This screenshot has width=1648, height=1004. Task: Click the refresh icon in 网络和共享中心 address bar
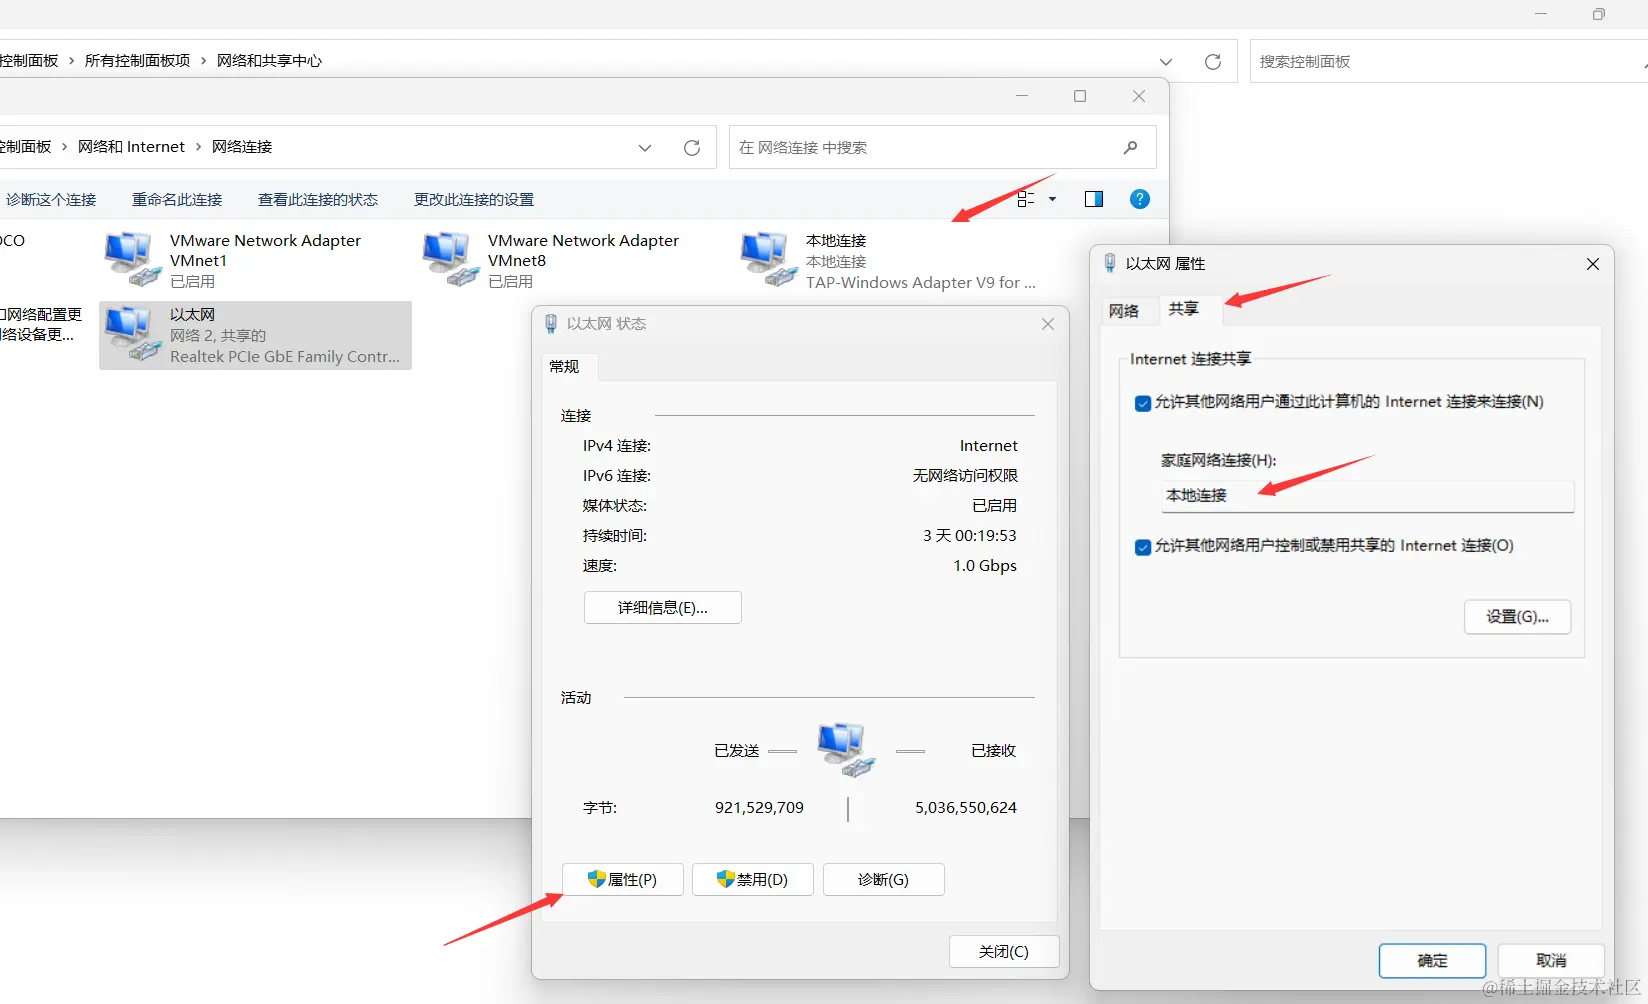1213,62
